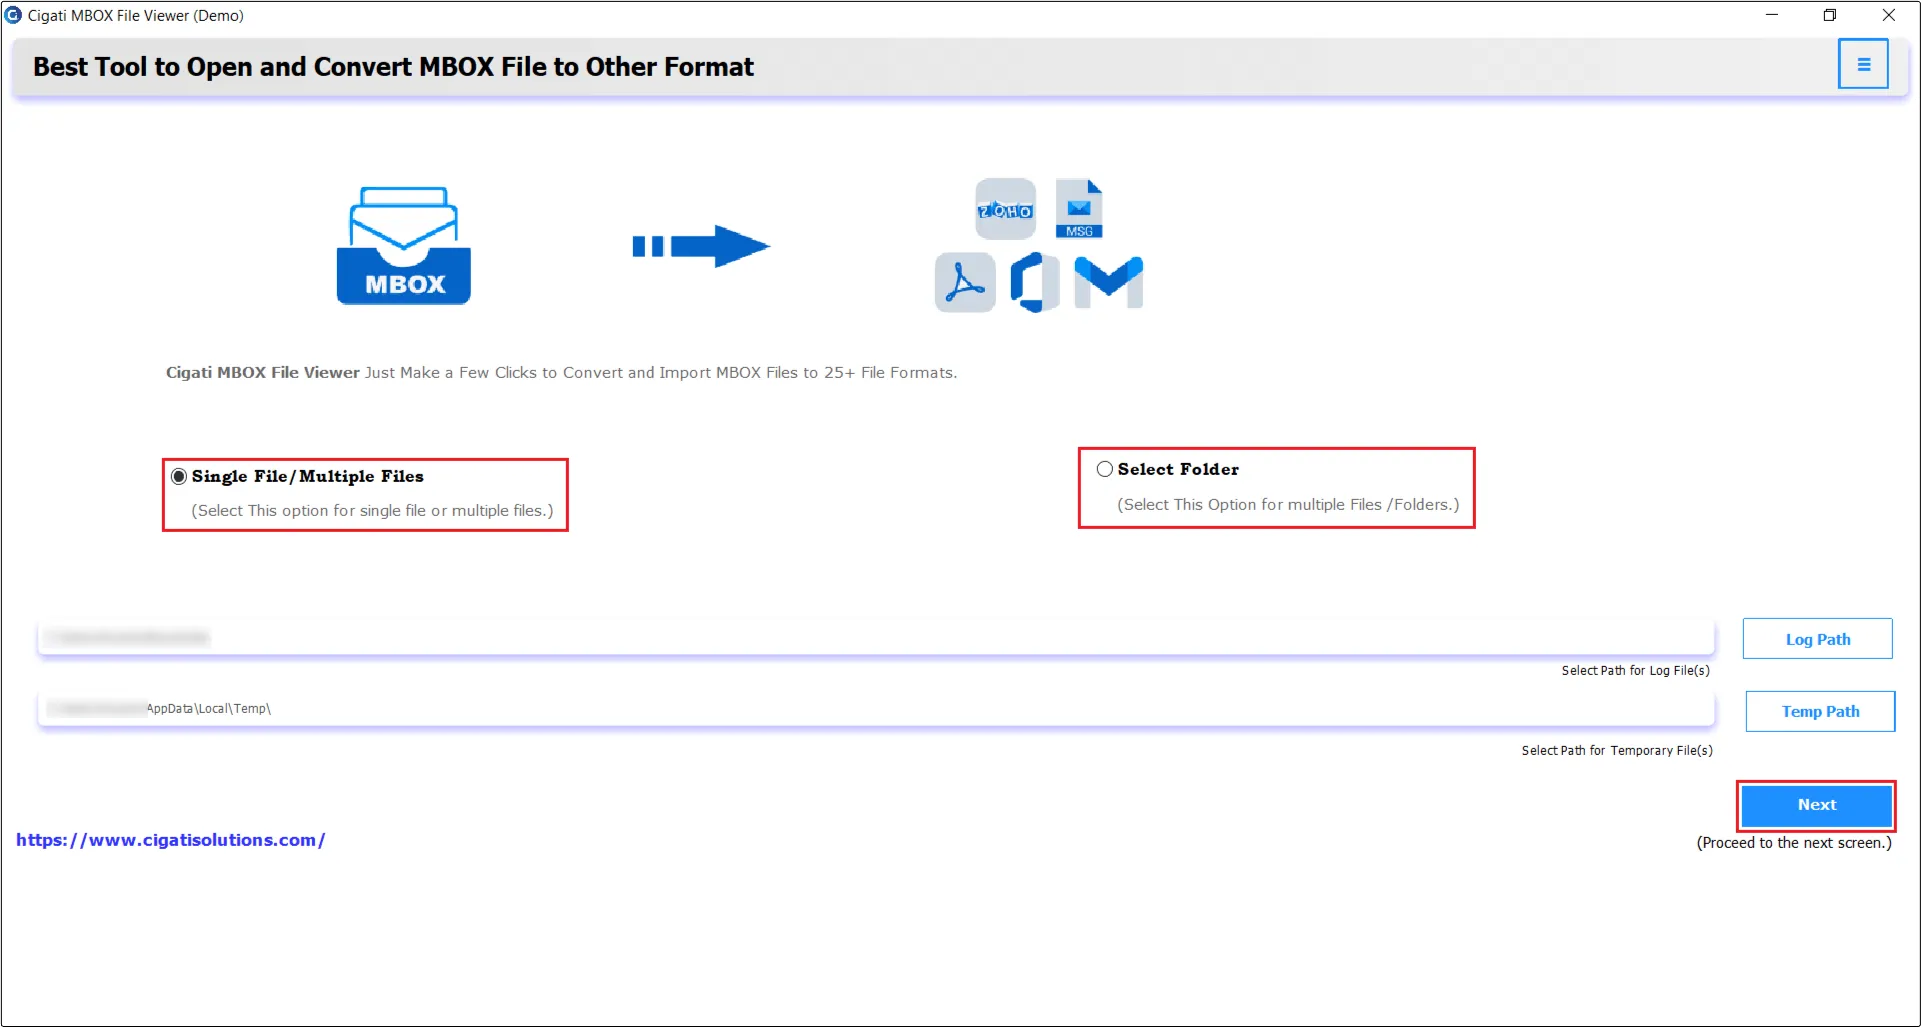Select Single File/Multiple Files radio option
This screenshot has width=1921, height=1028.
(179, 477)
